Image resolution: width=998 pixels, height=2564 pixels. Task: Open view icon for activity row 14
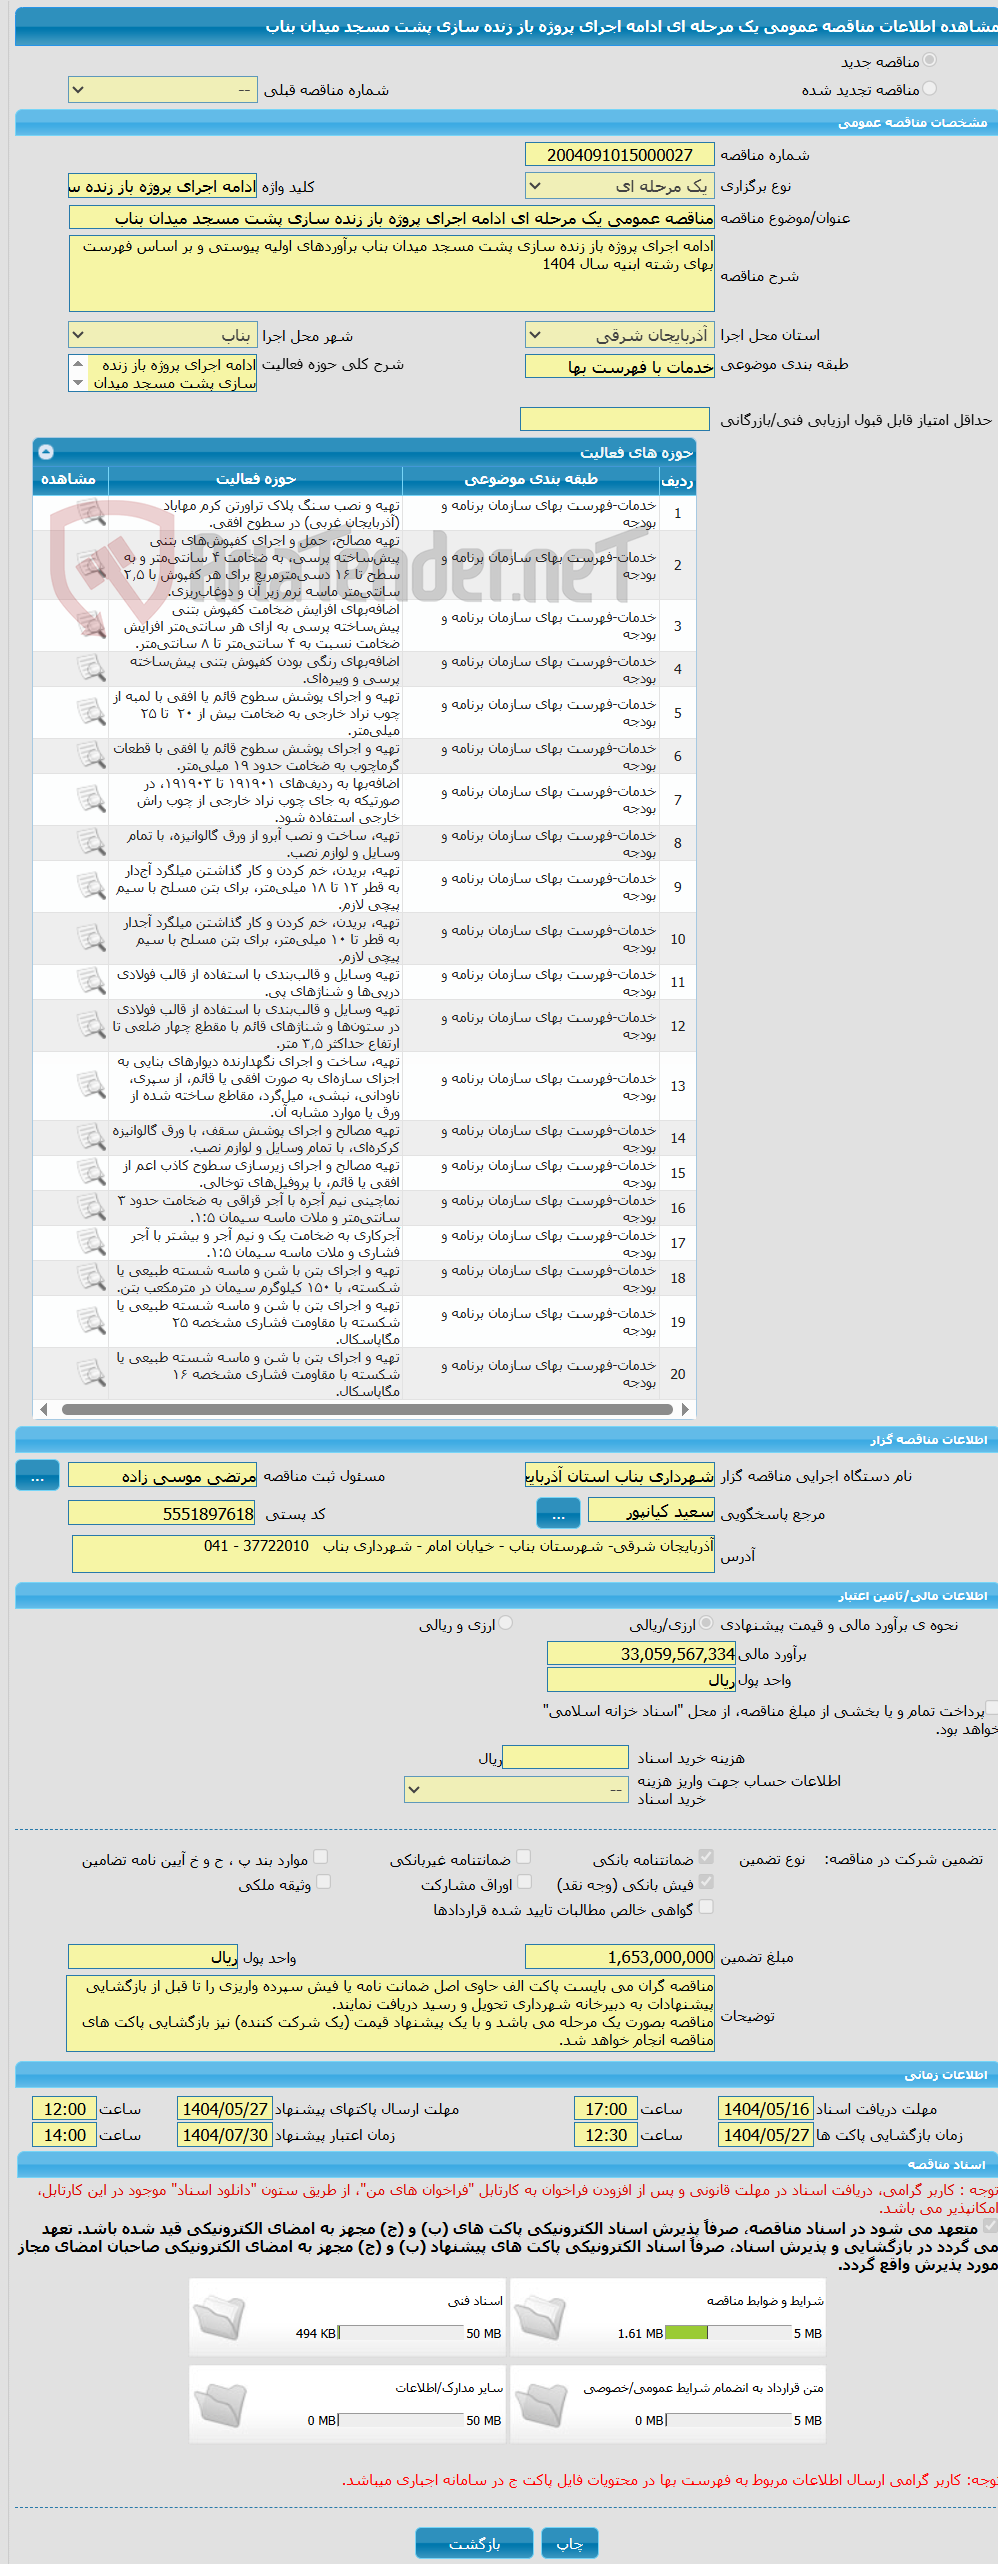tap(91, 1138)
